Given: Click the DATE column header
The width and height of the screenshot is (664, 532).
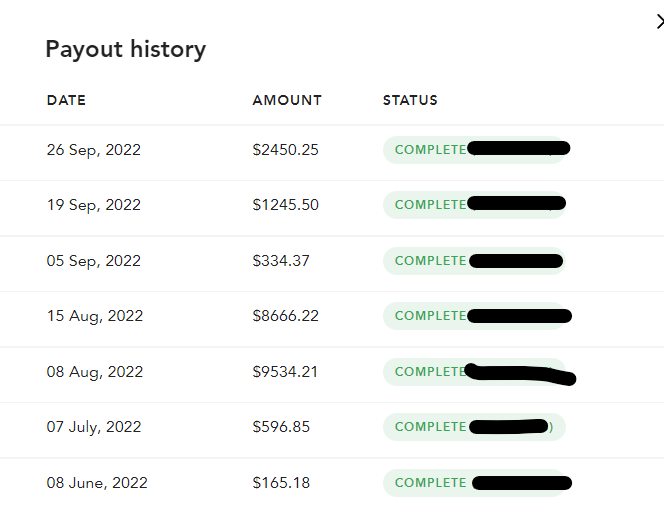Looking at the screenshot, I should (x=66, y=100).
